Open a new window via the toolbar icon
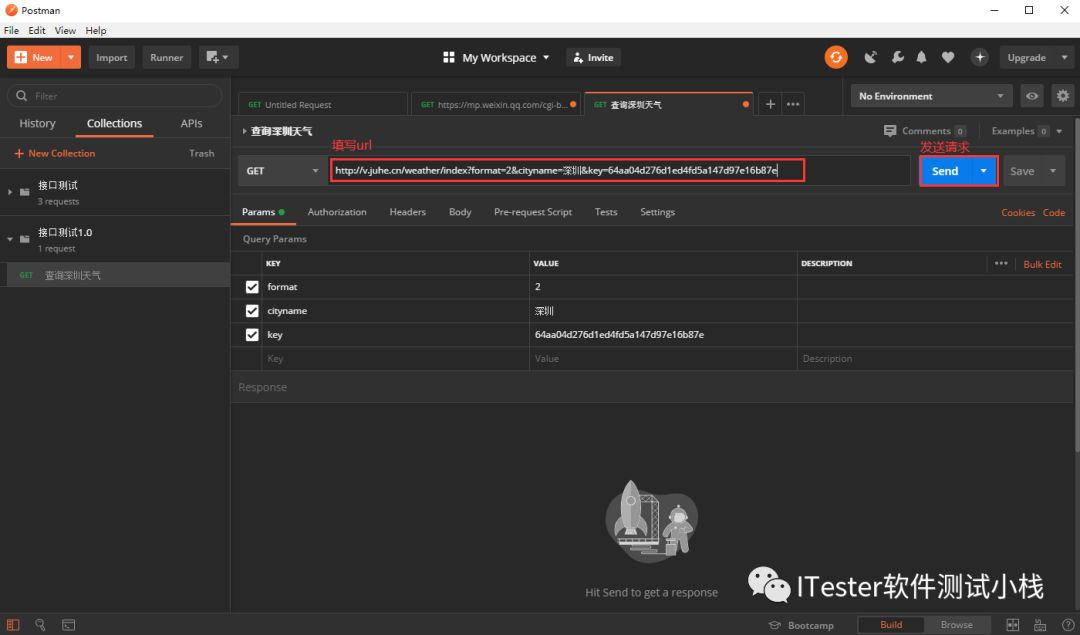This screenshot has height=635, width=1080. point(218,57)
